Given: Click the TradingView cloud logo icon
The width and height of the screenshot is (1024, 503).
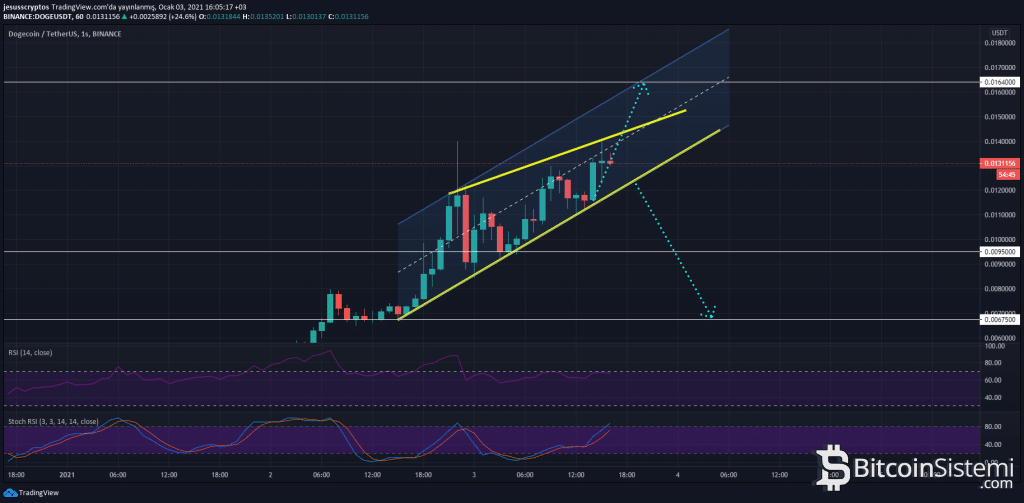Looking at the screenshot, I should (x=12, y=493).
